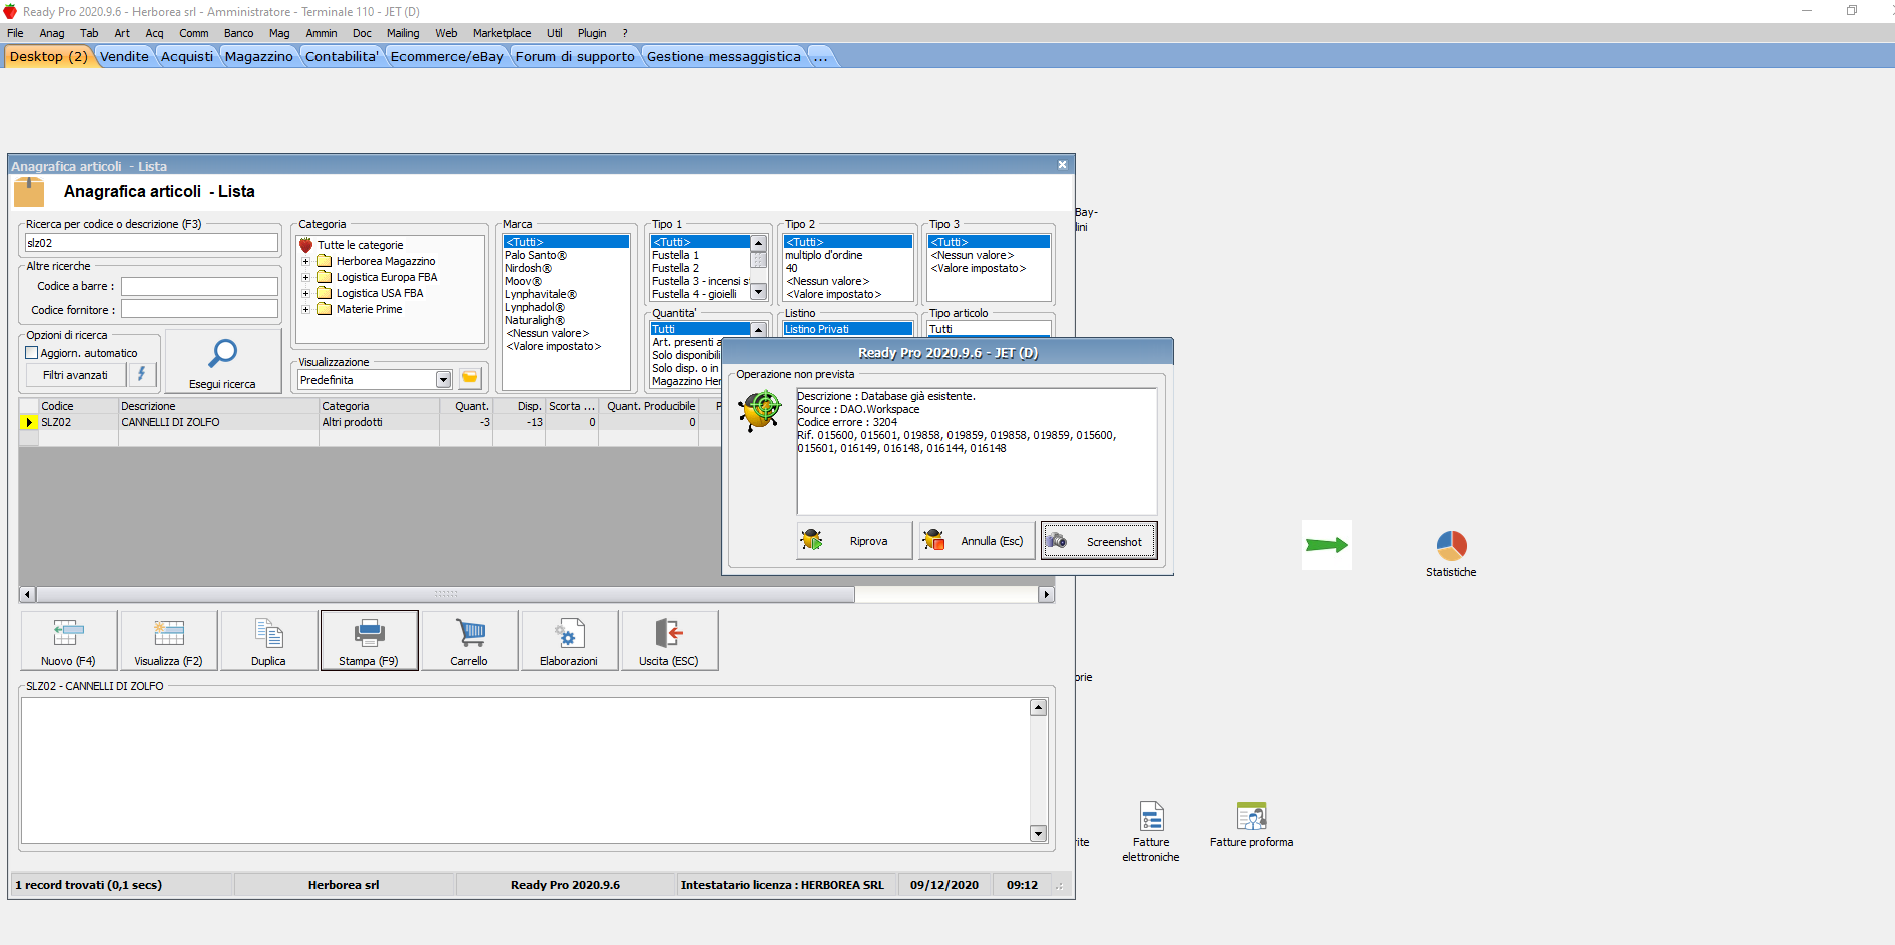Expand Logistica USA FBA category

tap(306, 294)
